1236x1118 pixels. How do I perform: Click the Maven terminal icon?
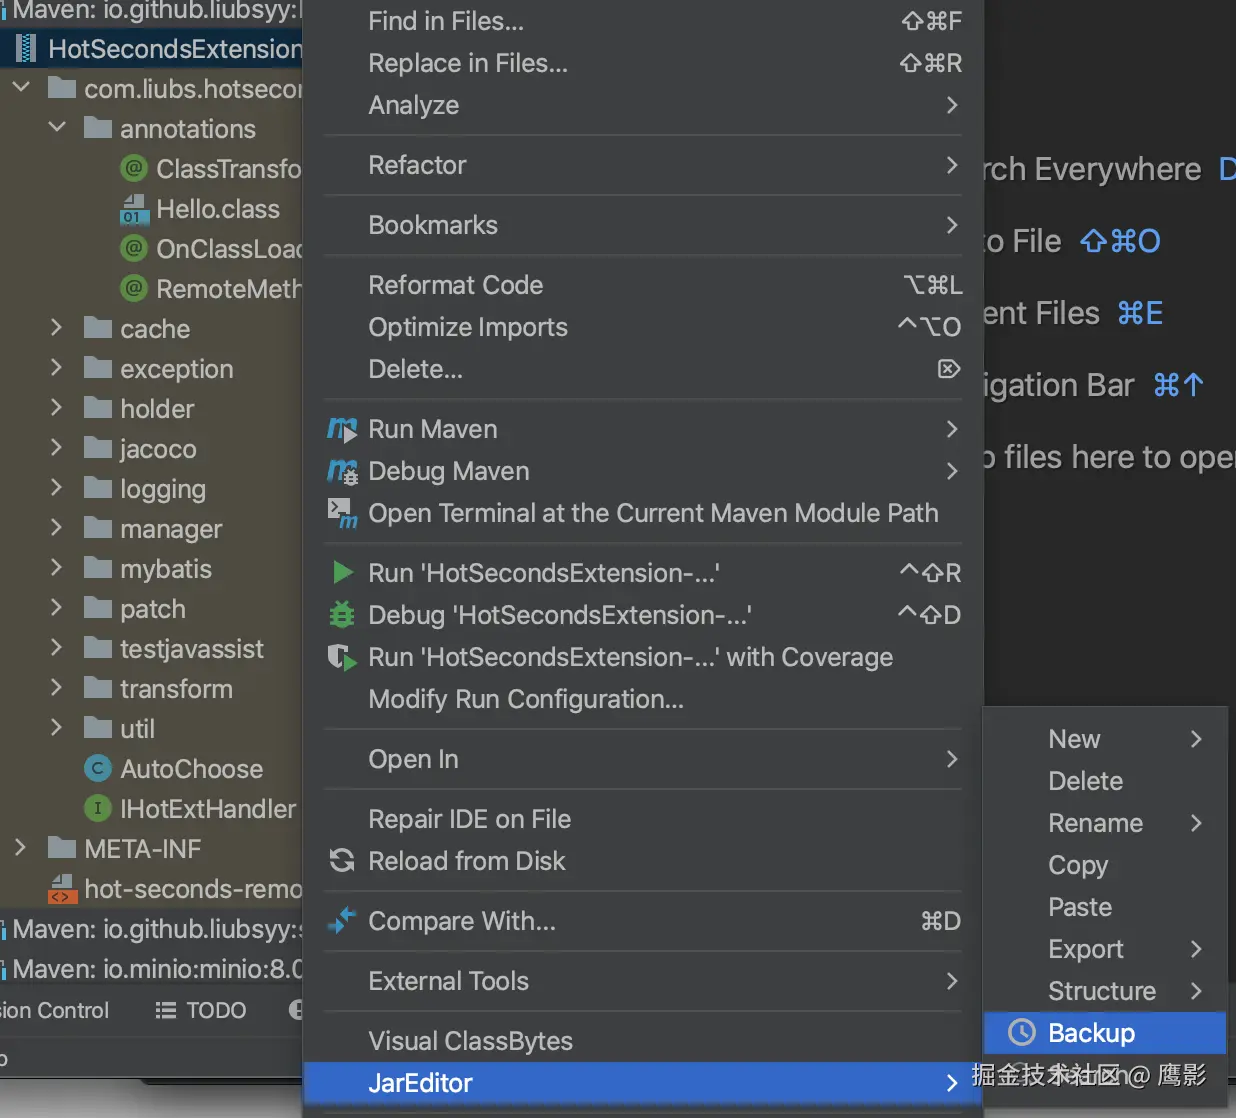click(x=342, y=513)
